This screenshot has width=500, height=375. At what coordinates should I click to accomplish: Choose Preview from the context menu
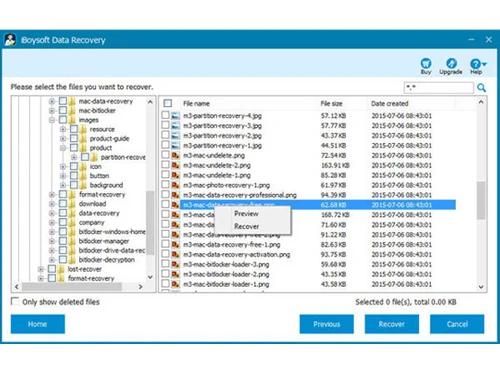click(246, 214)
